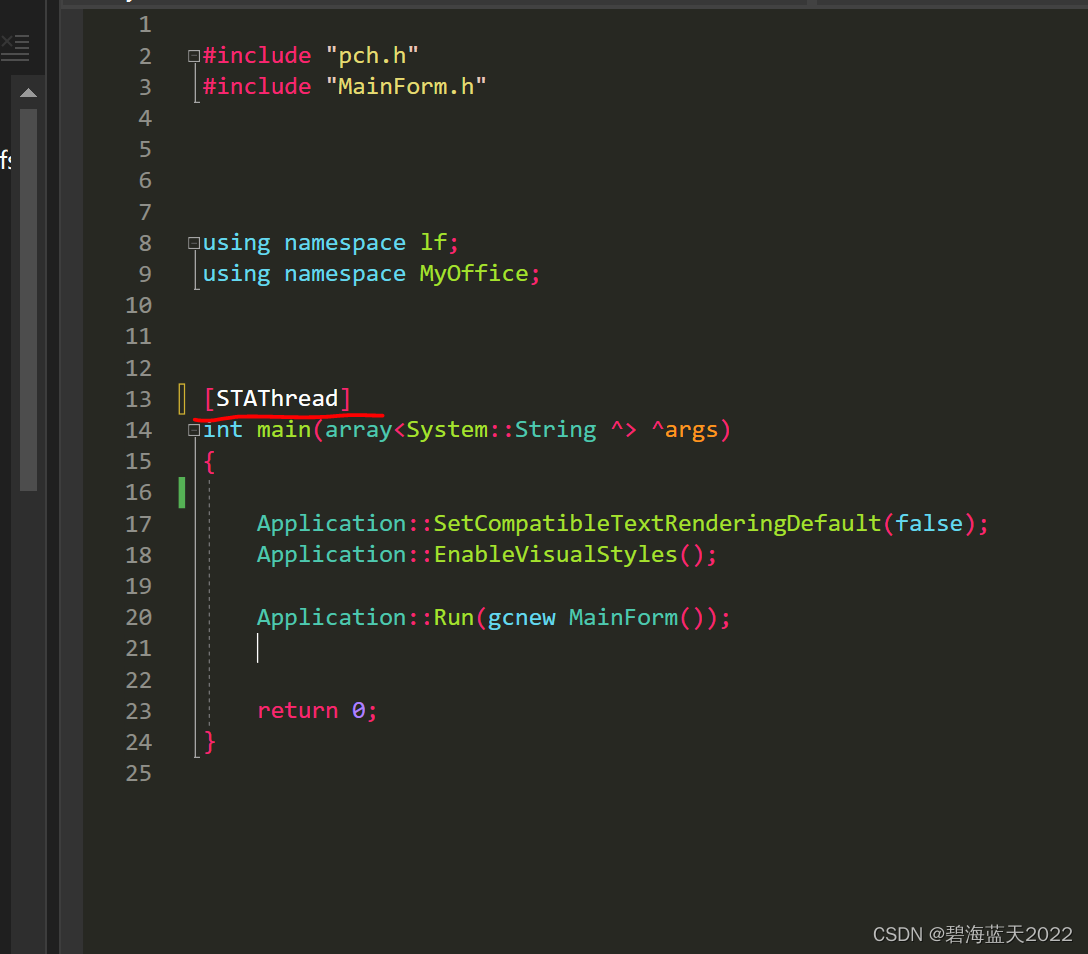
Task: Click the green change marker beside line 16
Action: click(x=181, y=491)
